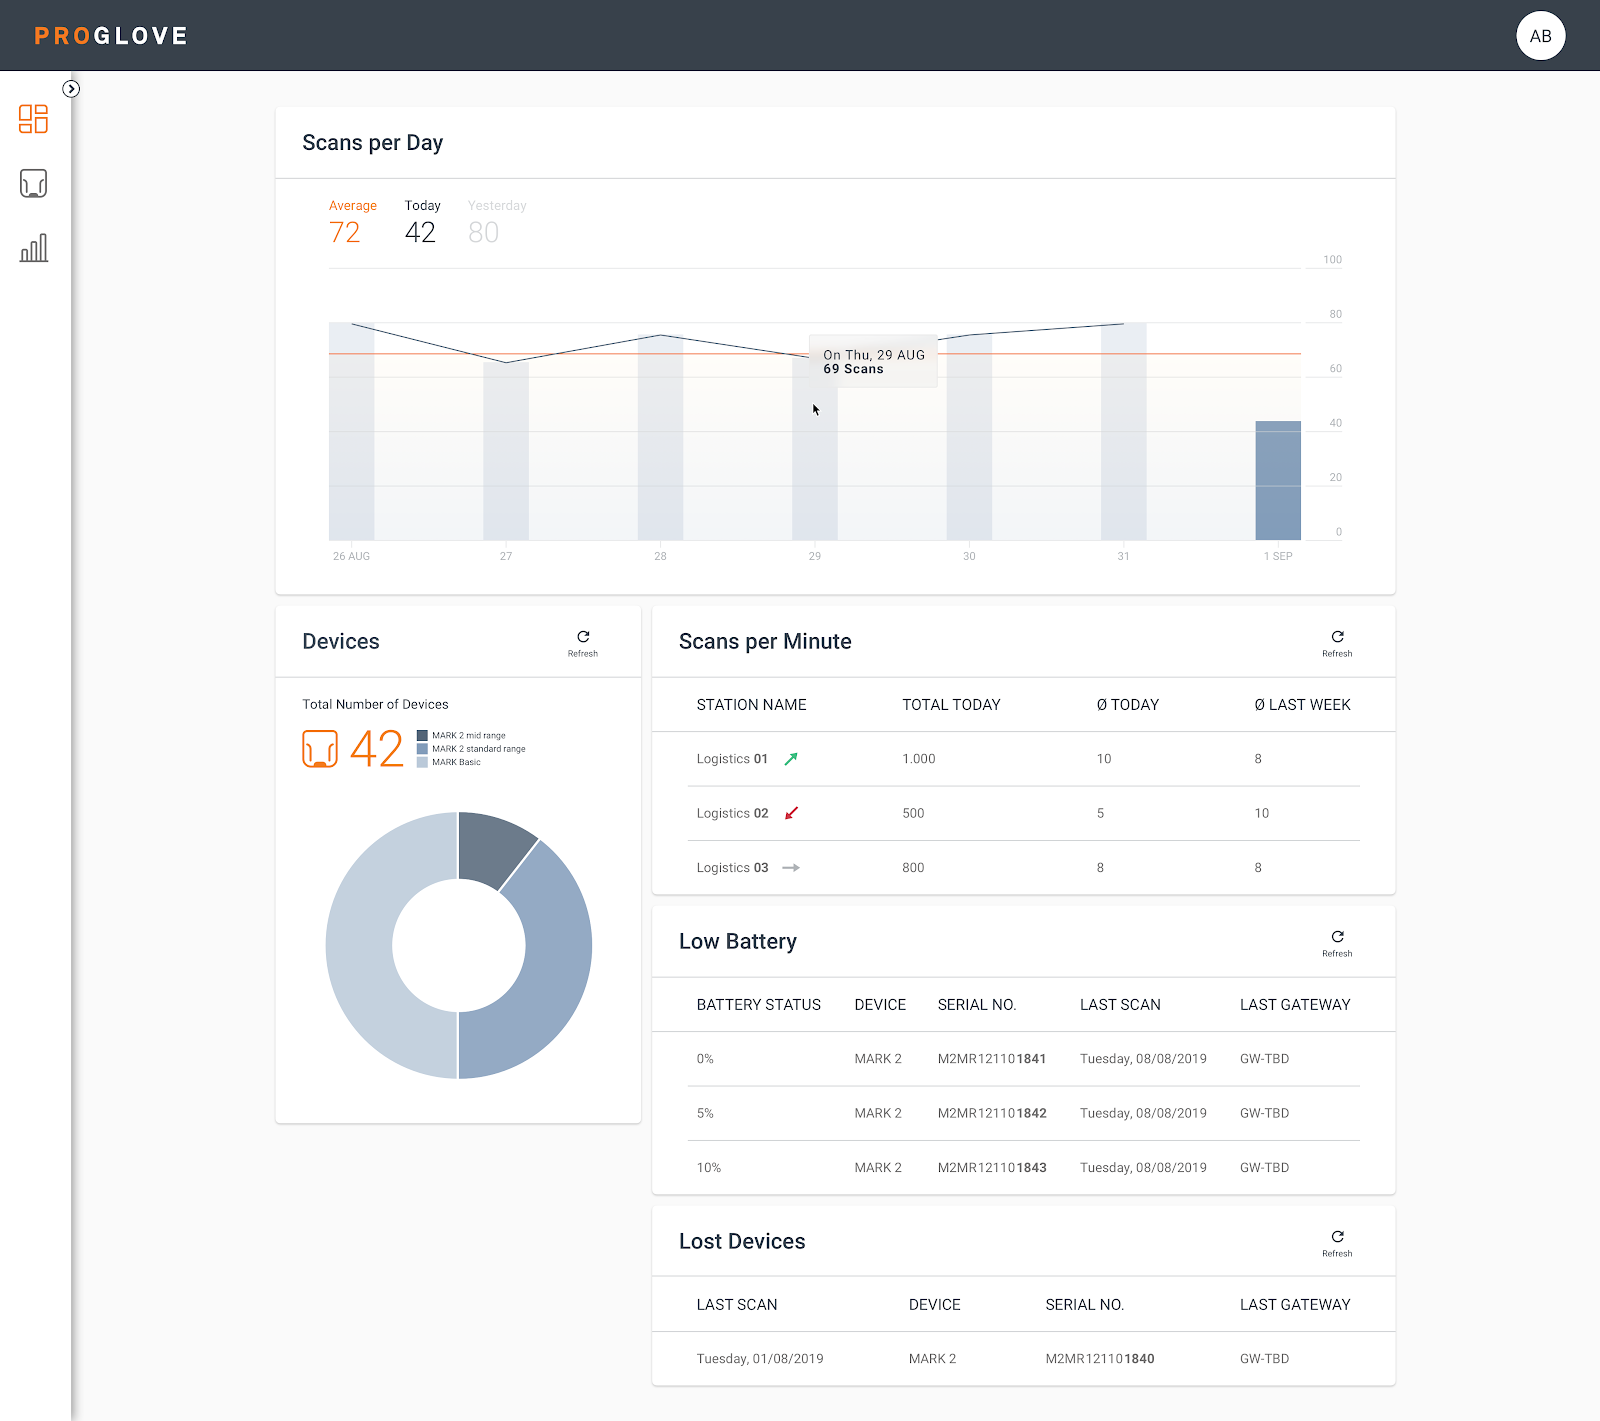Screen dimensions: 1600x1421
Task: Refresh the Lost Devices list
Action: coord(1337,1242)
